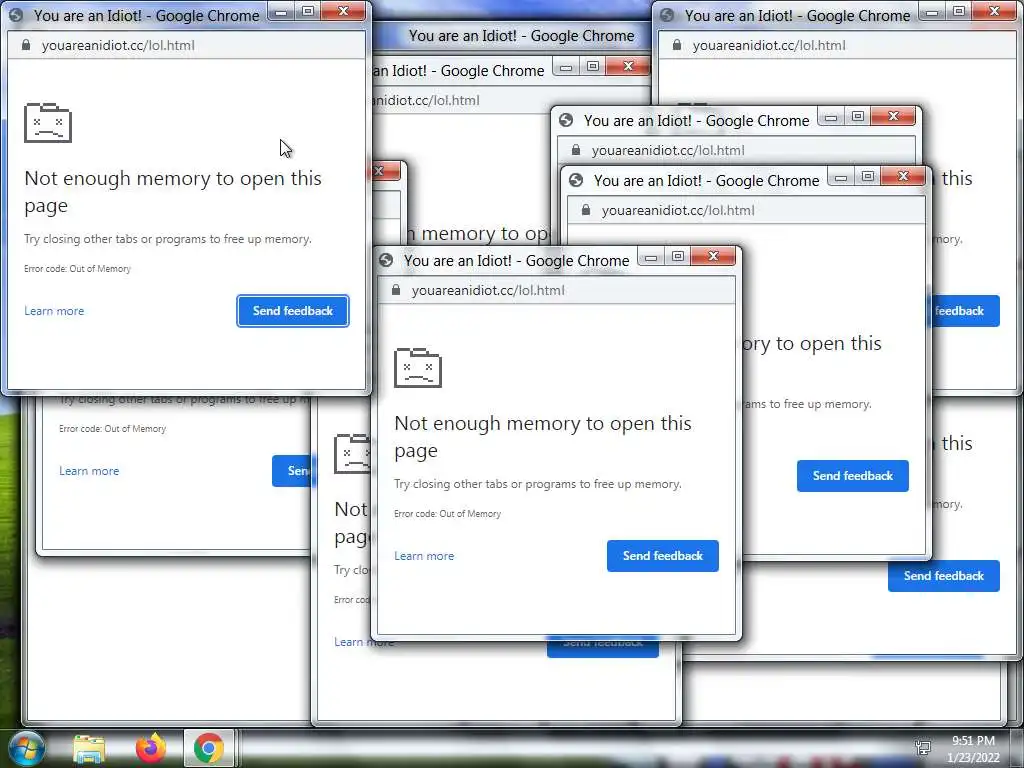Click Send feedback button in the bottom-right window
This screenshot has height=768, width=1024.
coord(944,576)
